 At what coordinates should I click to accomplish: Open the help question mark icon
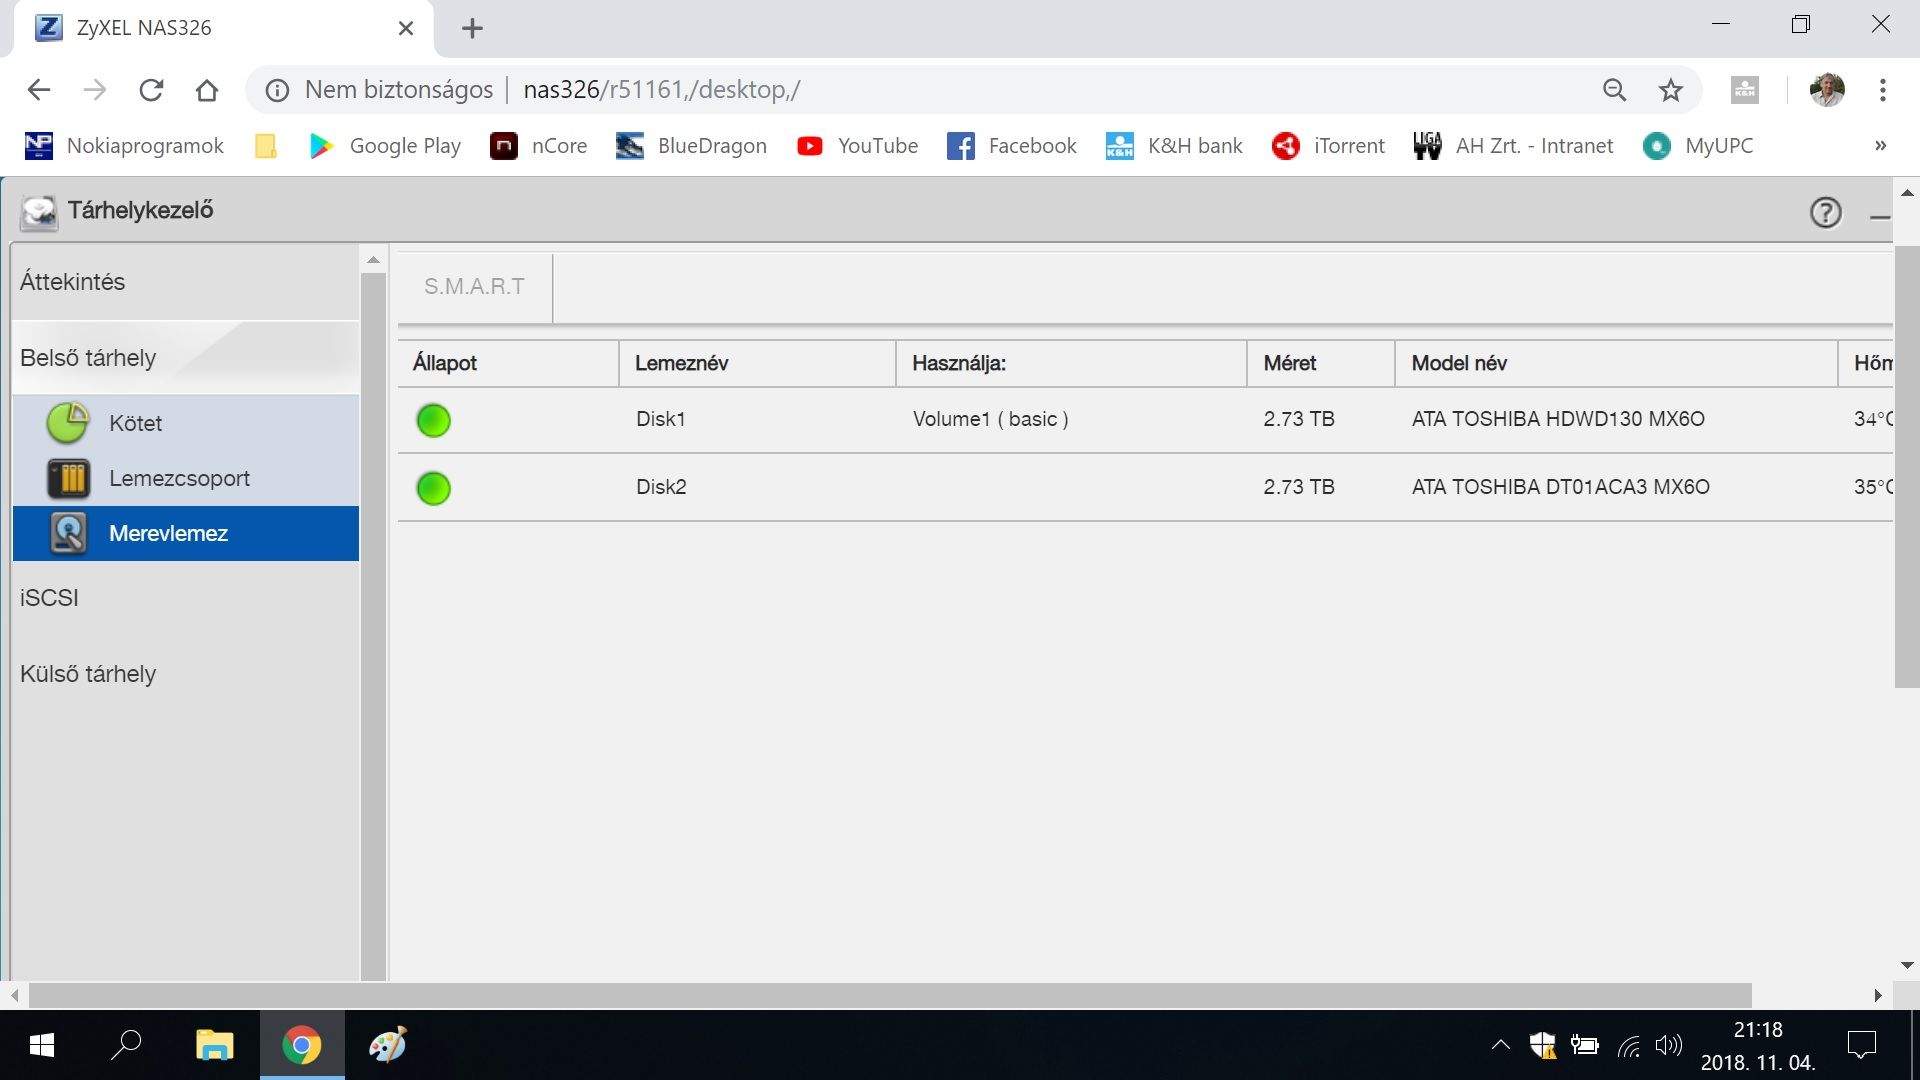coord(1826,212)
